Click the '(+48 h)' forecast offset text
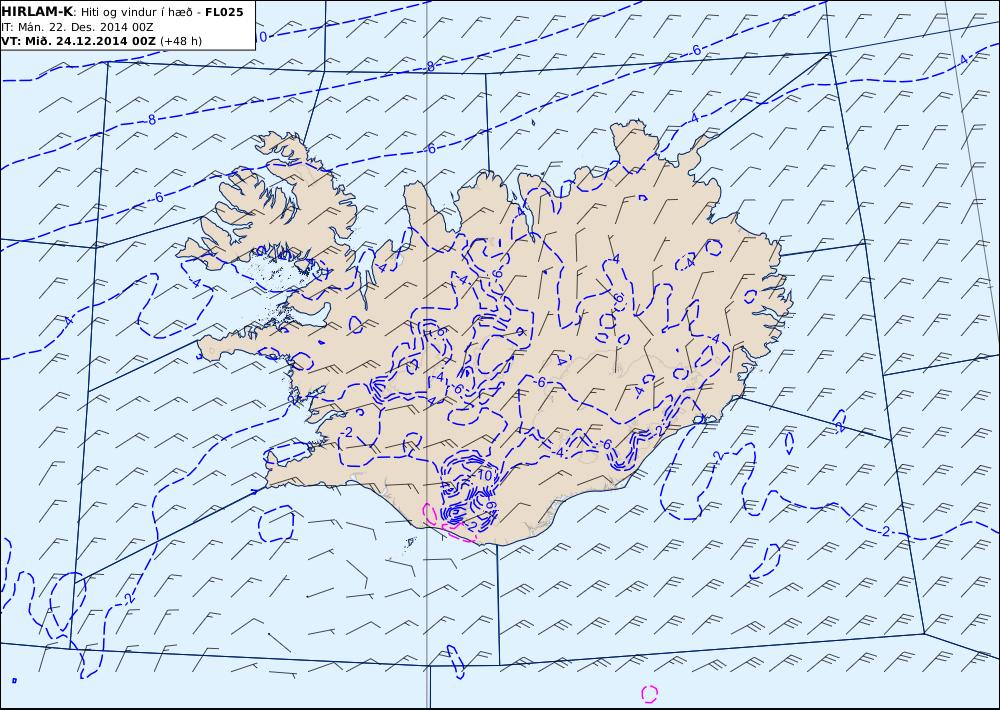 tap(180, 41)
